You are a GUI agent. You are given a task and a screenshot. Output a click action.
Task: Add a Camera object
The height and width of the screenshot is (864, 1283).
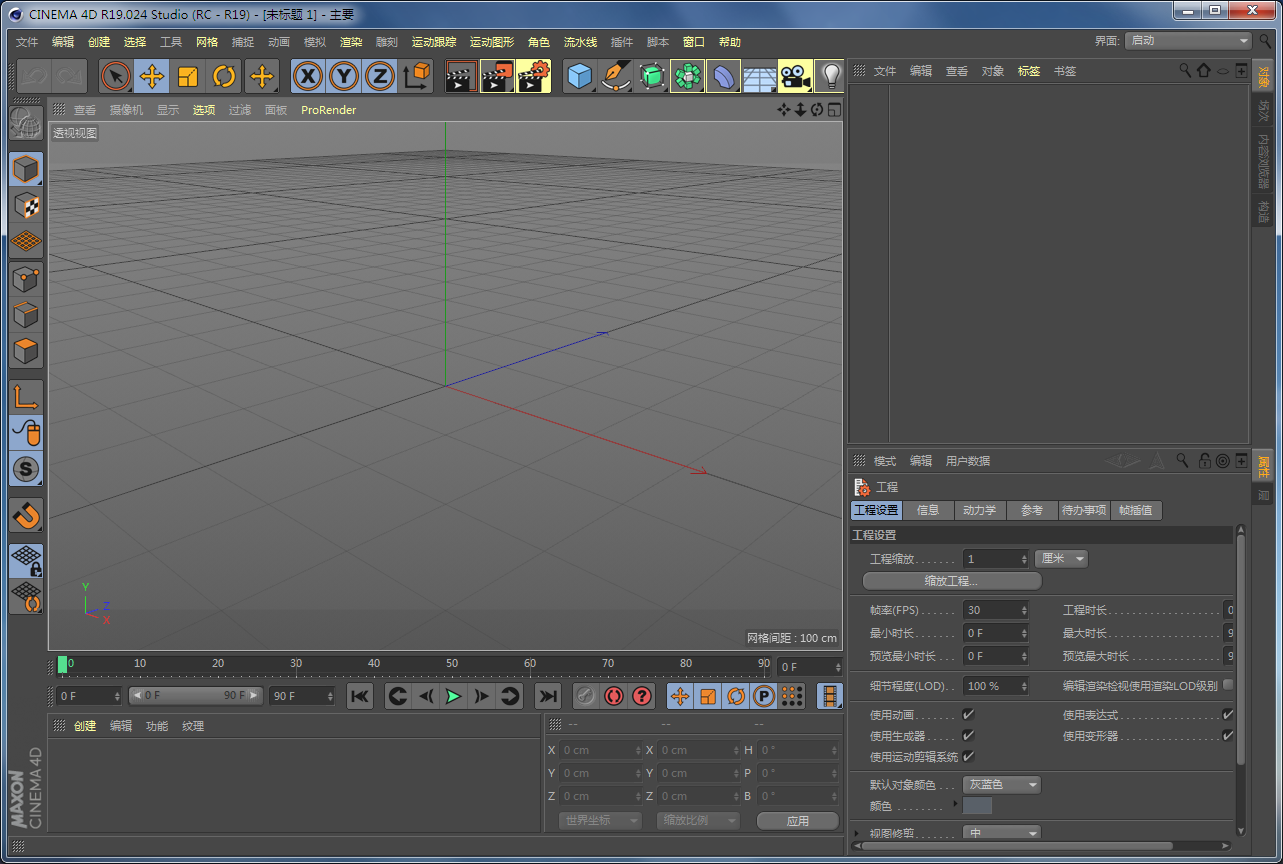794,76
